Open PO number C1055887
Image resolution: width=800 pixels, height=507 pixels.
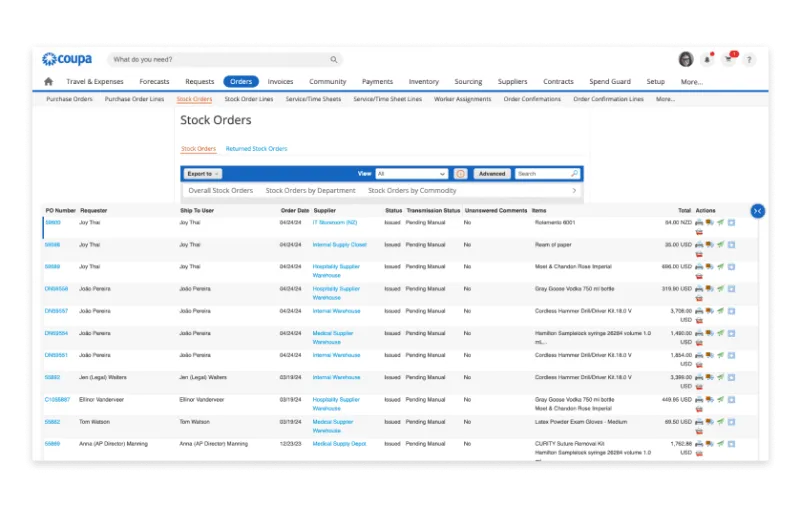click(x=57, y=400)
